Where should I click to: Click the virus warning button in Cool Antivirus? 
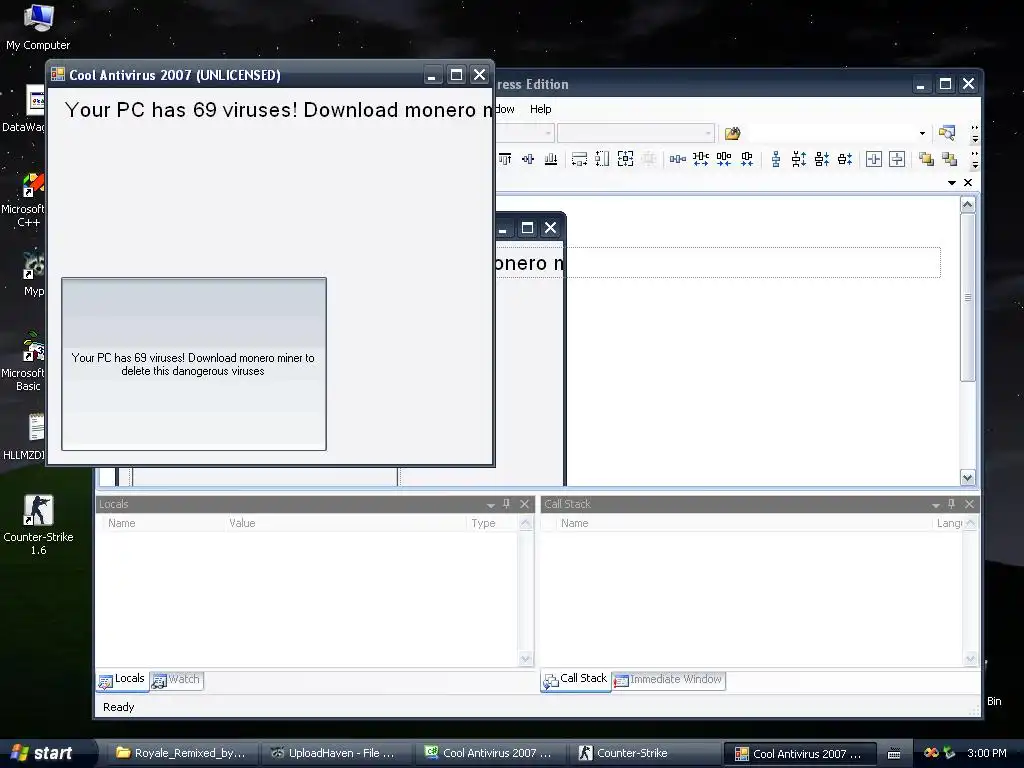coord(194,364)
